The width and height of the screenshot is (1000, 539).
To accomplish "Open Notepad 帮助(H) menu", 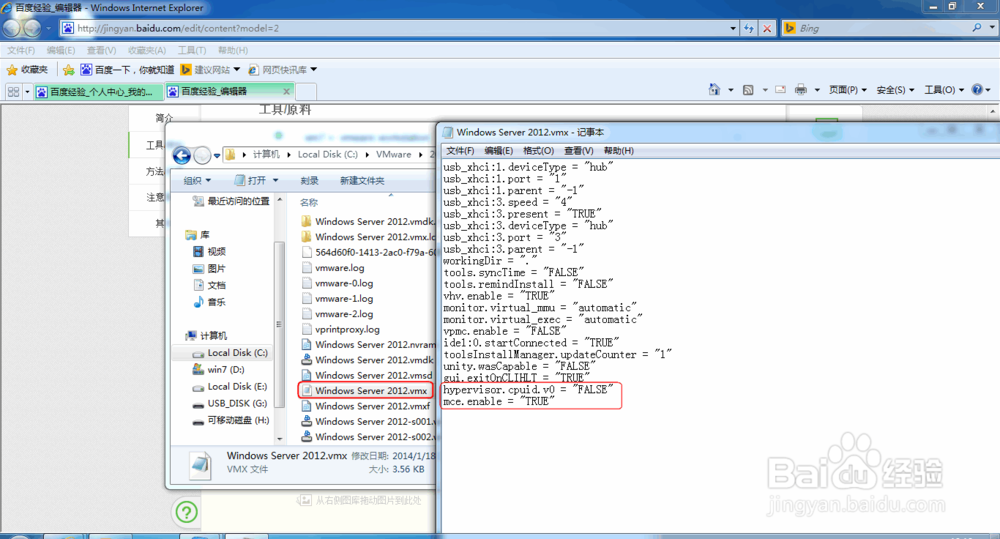I will click(x=619, y=151).
